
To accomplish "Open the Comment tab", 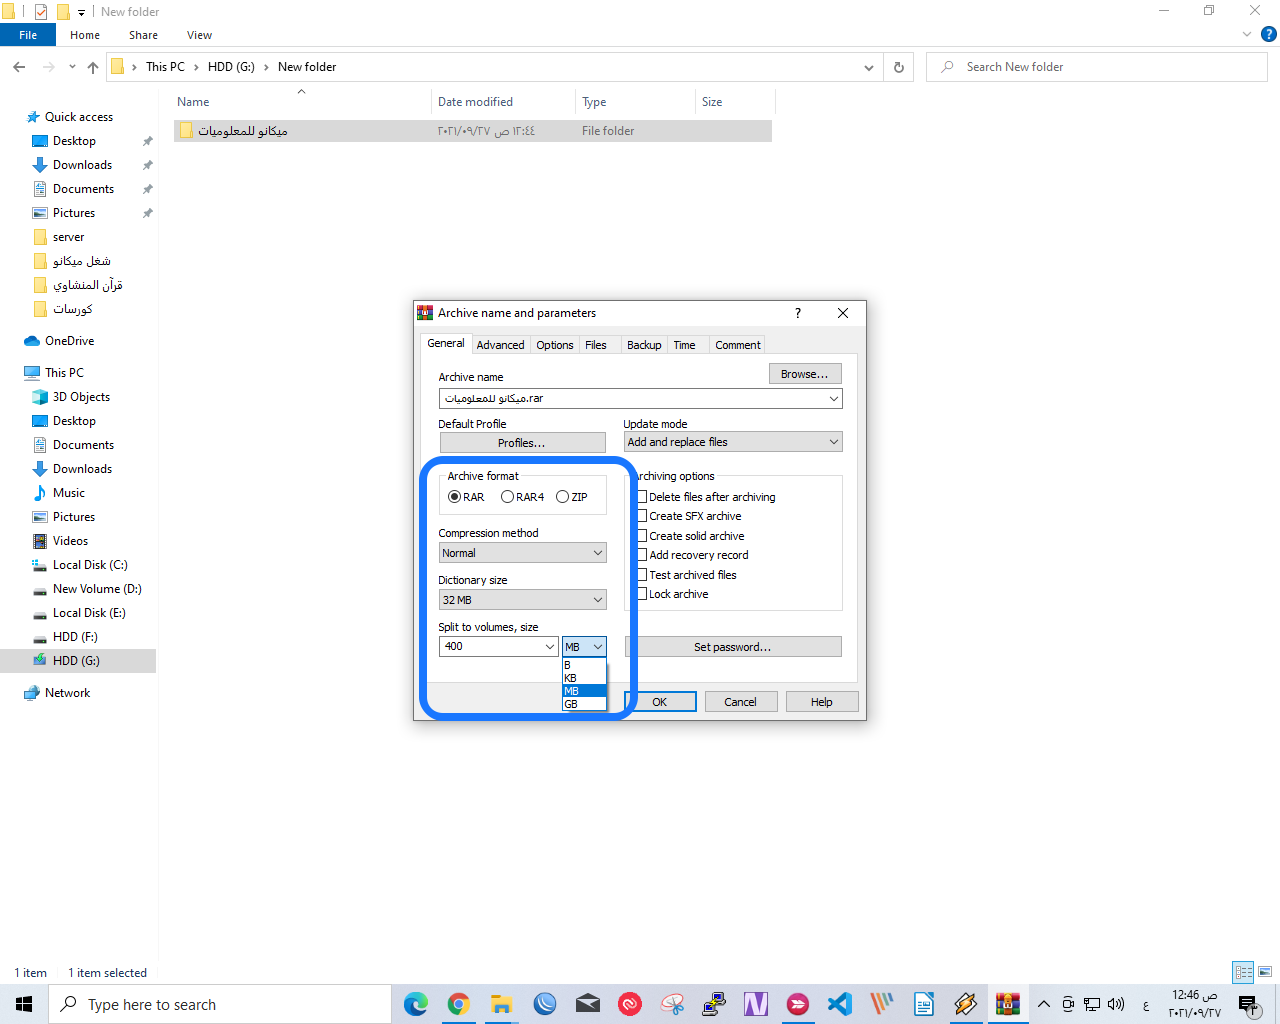I will 738,345.
